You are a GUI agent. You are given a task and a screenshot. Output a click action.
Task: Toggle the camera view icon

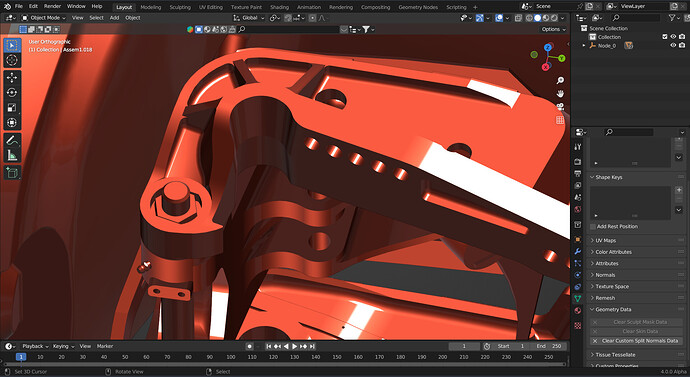point(560,107)
